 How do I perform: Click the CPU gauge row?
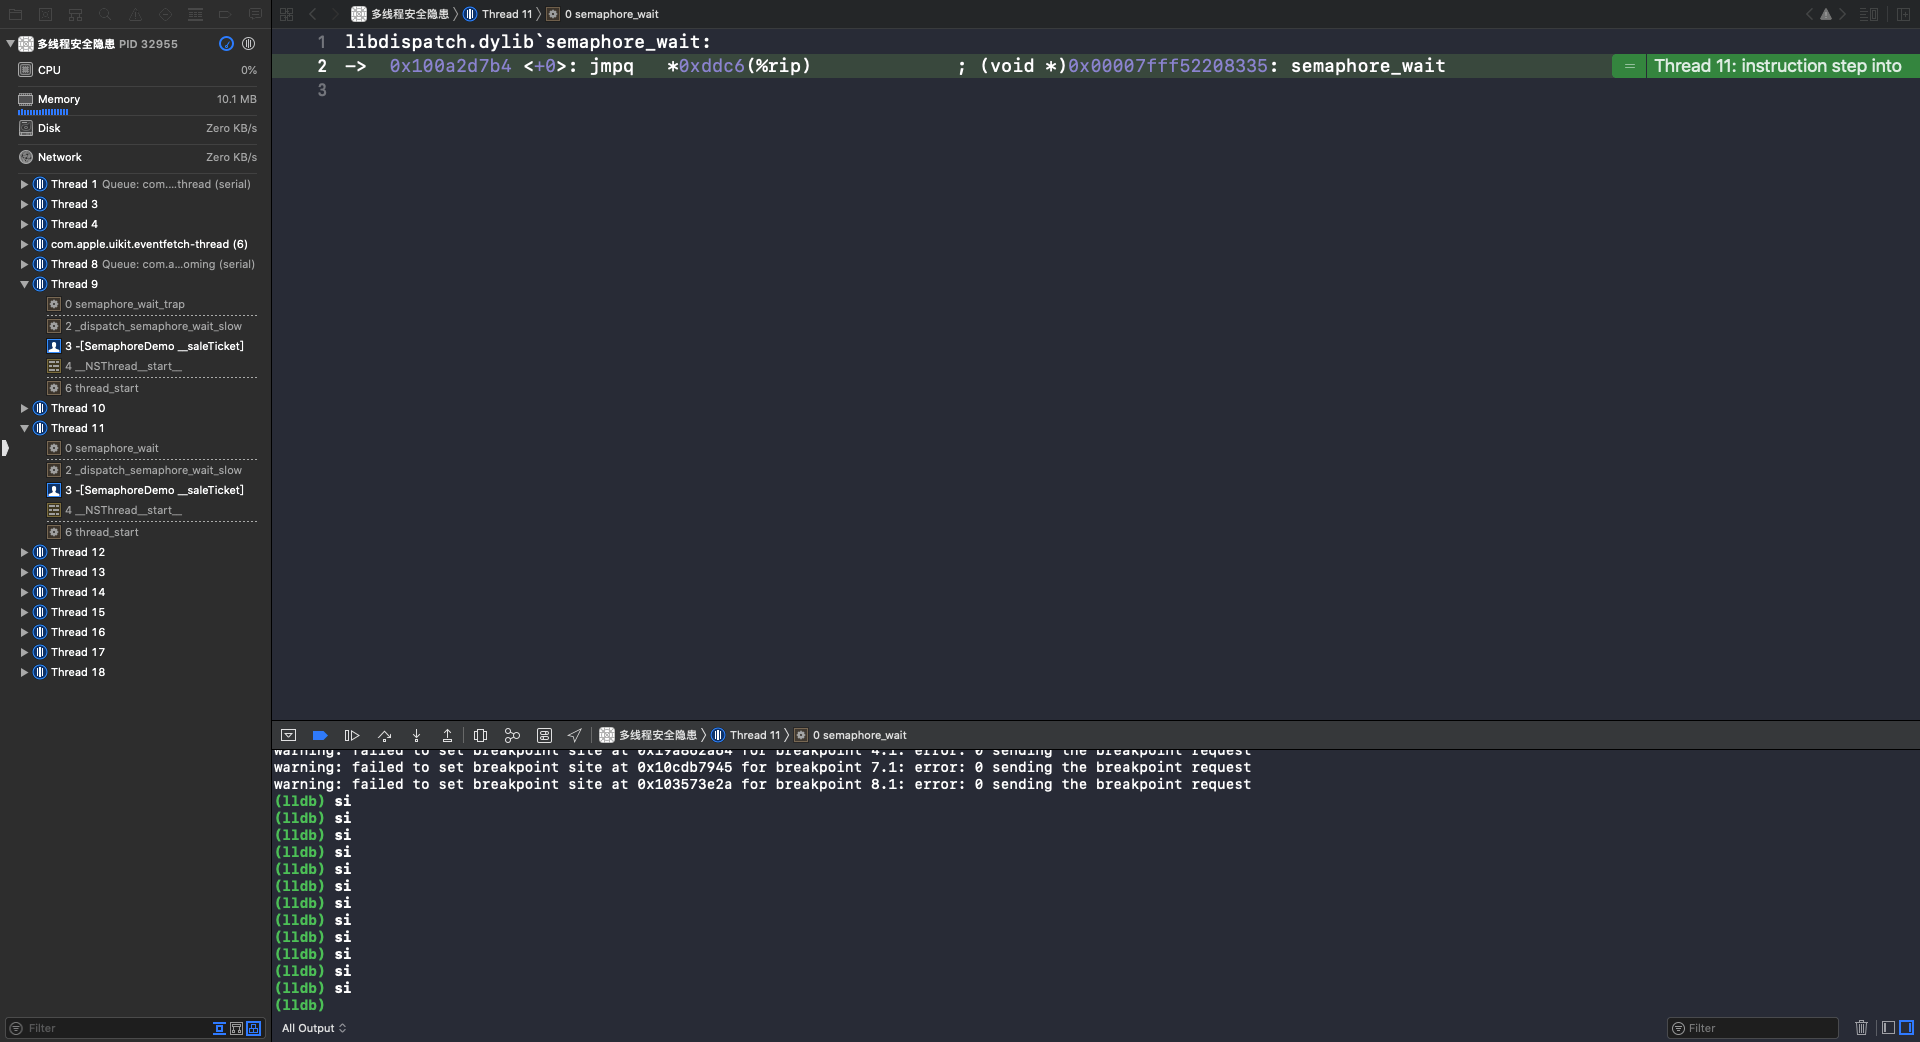tap(137, 70)
